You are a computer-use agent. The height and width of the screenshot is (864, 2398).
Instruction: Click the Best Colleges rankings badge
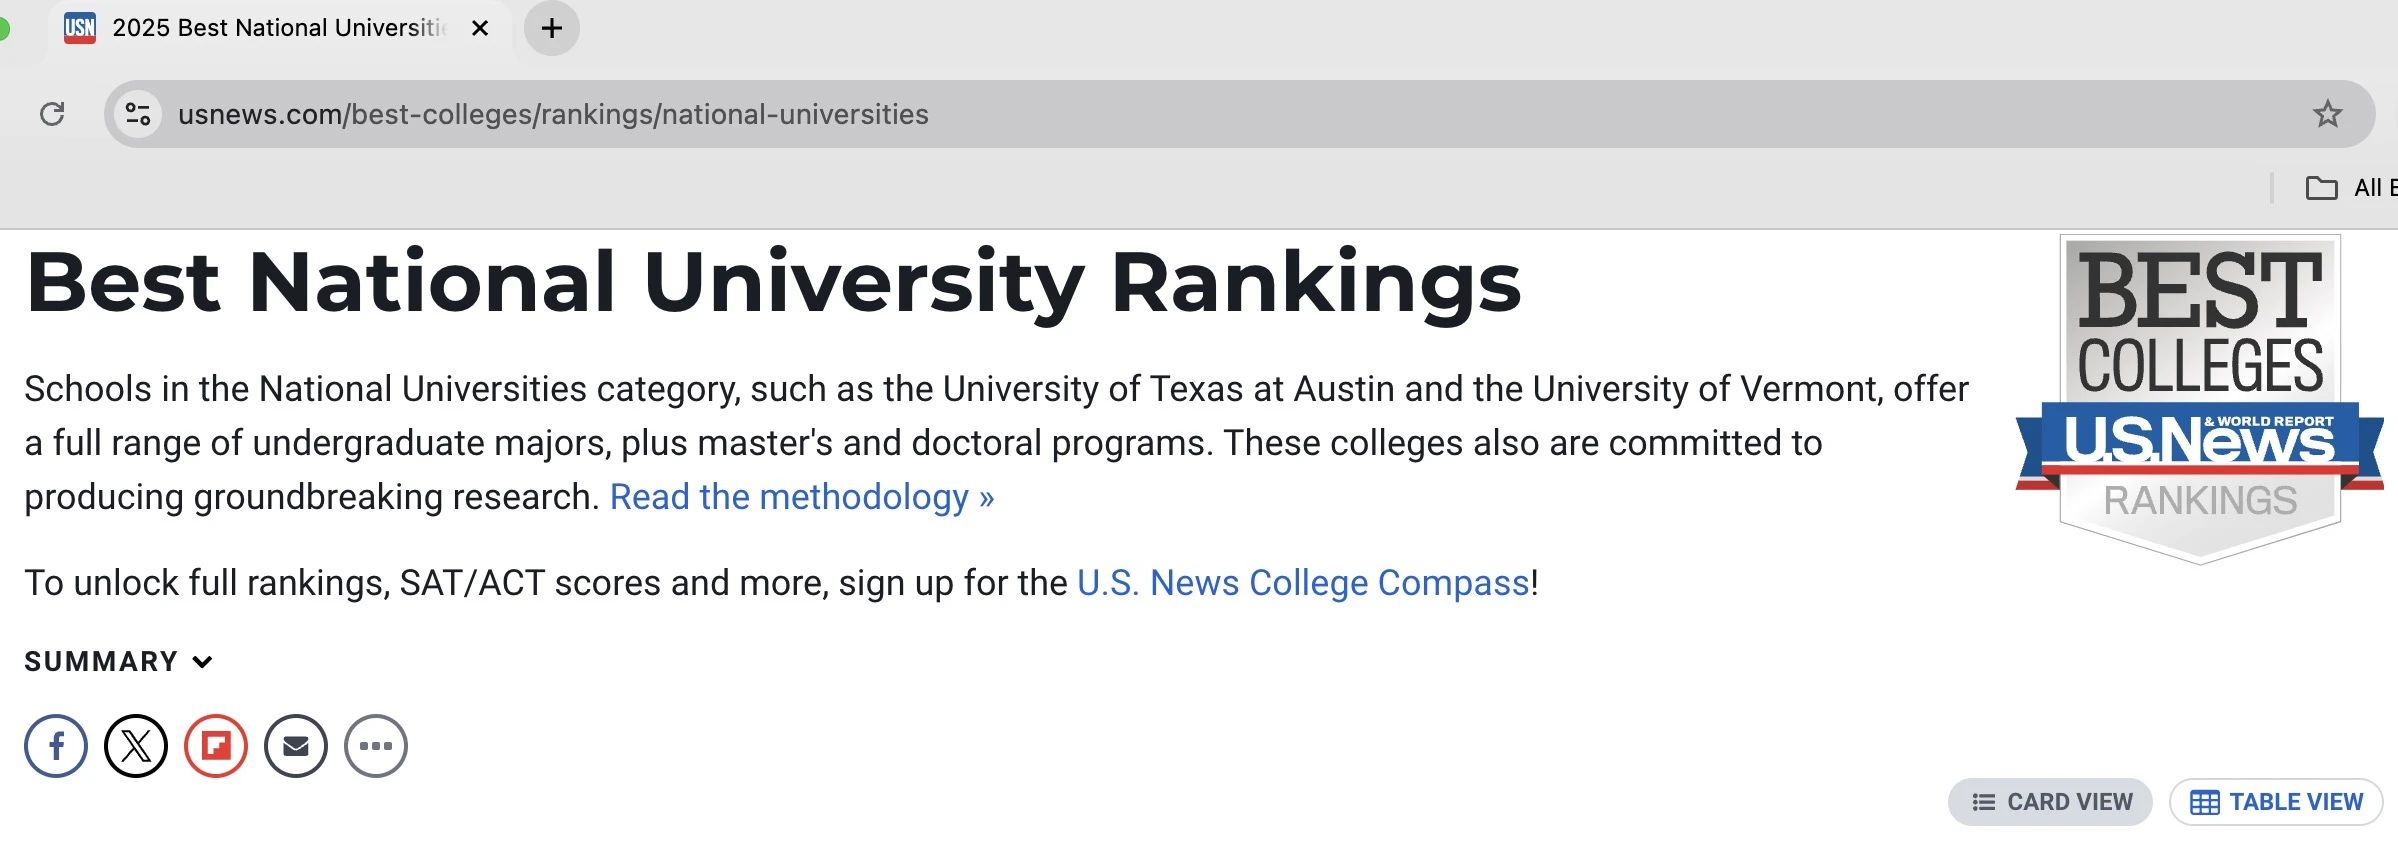pos(2200,400)
